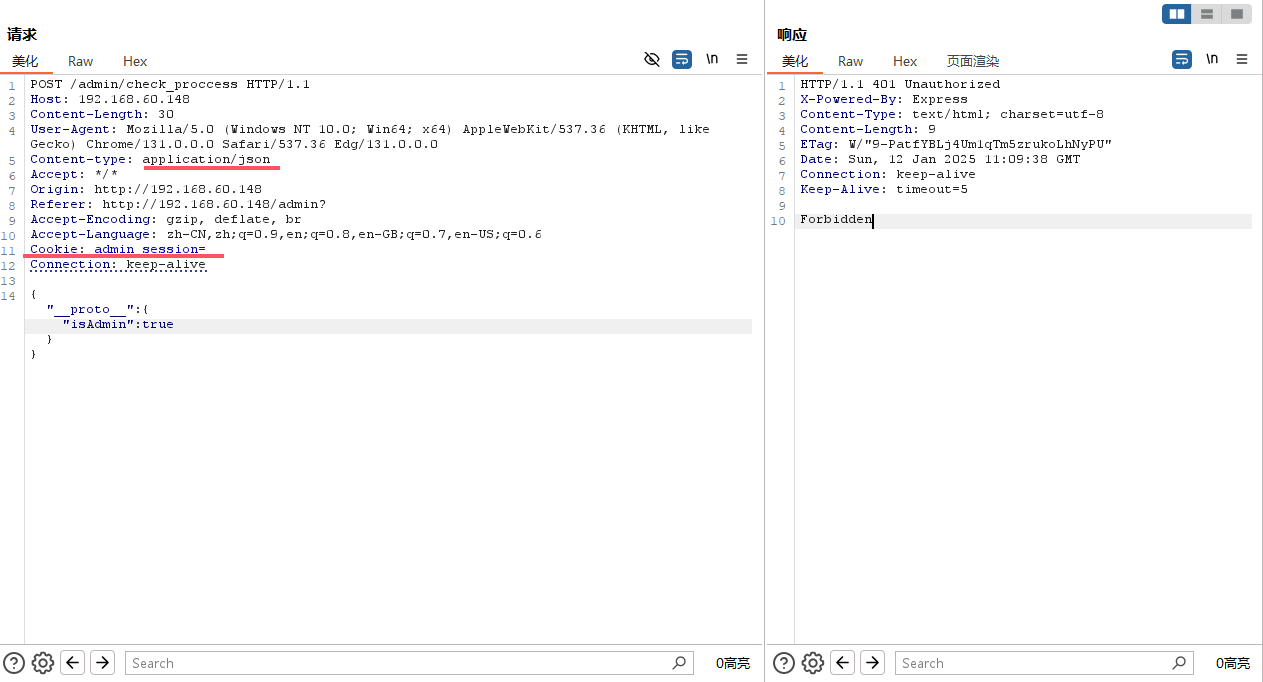Switch to 页面渲染 tab in response
Screen dimensions: 1263x682
(973, 62)
